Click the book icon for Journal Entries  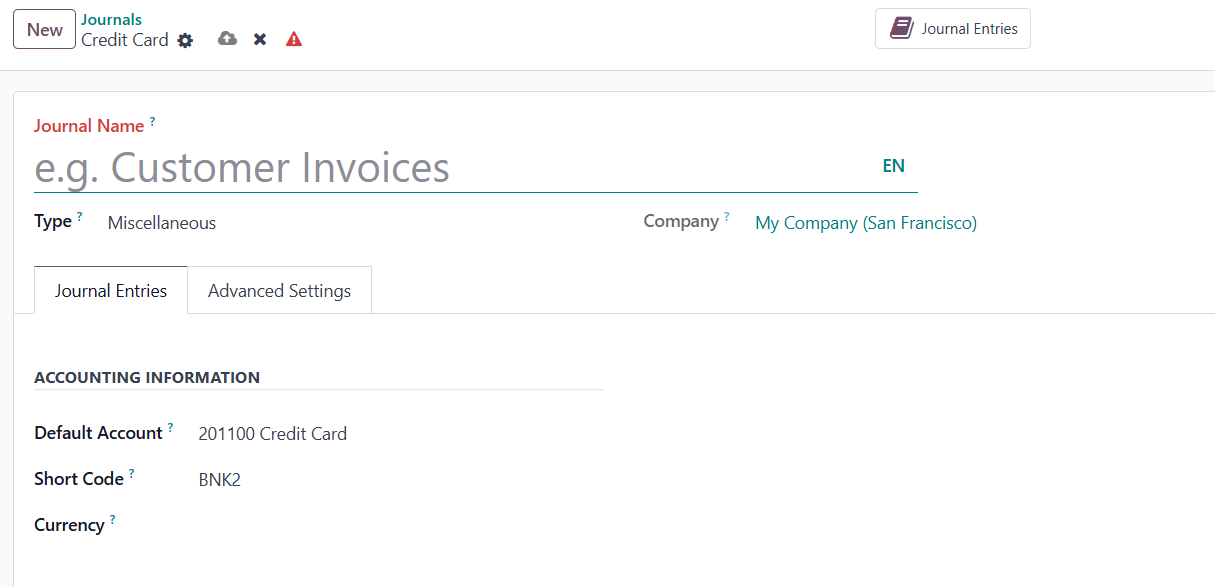coord(901,29)
